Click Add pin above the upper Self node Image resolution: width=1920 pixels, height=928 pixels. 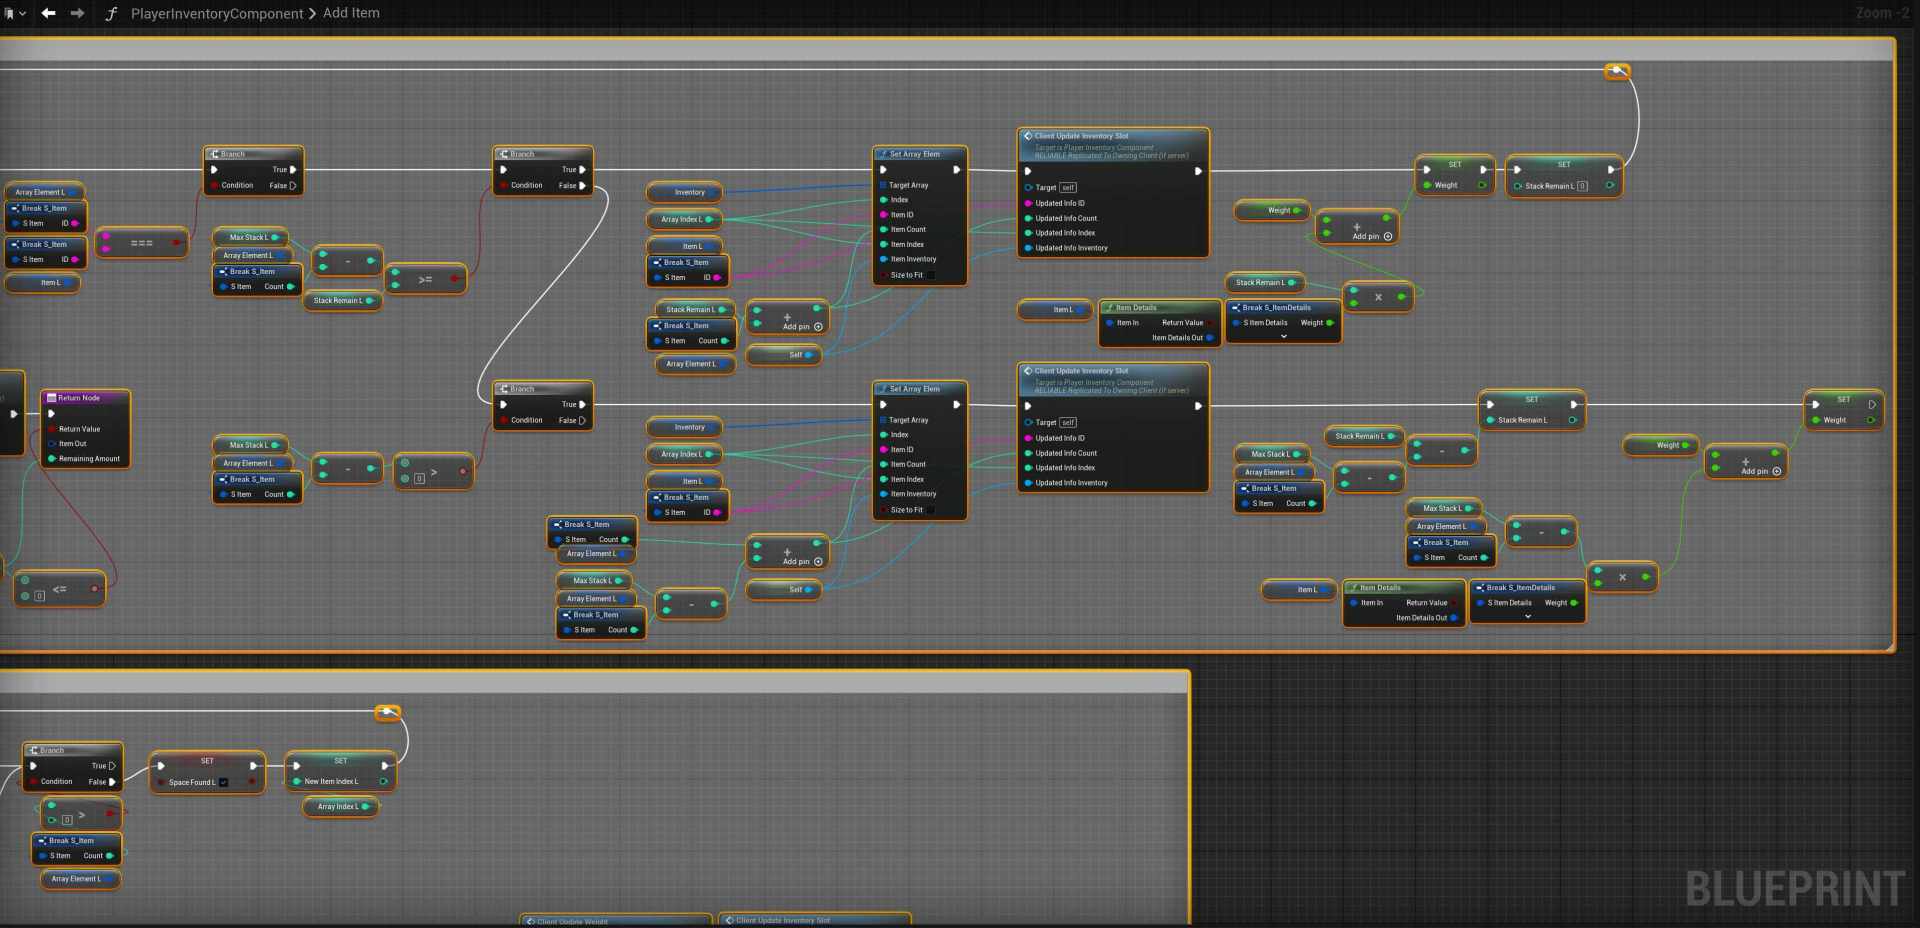pos(802,327)
